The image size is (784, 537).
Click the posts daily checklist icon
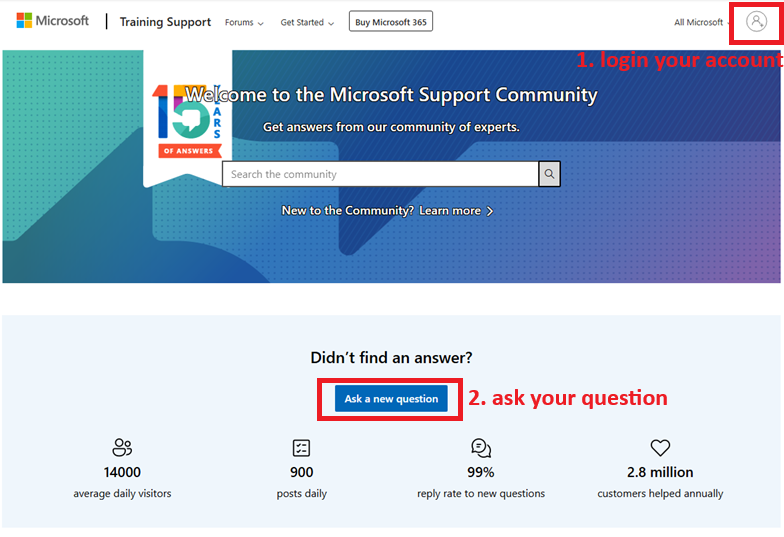301,448
